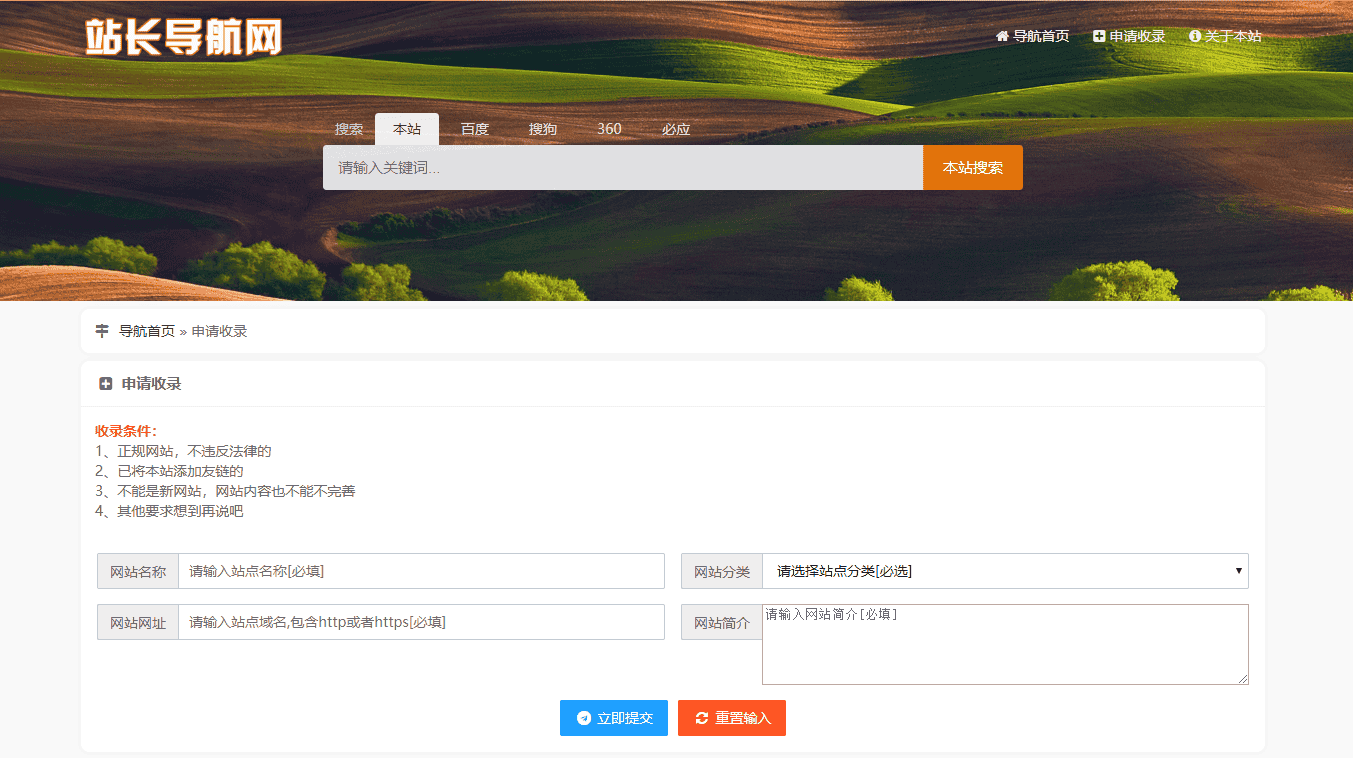Click the 站长导航网 site logo
This screenshot has height=758, width=1353.
183,37
